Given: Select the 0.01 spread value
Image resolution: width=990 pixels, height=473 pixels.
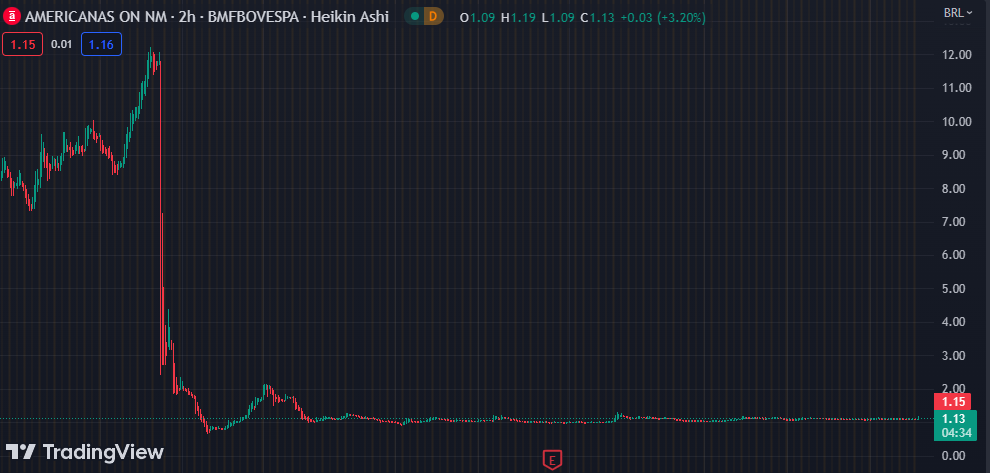Looking at the screenshot, I should point(62,44).
